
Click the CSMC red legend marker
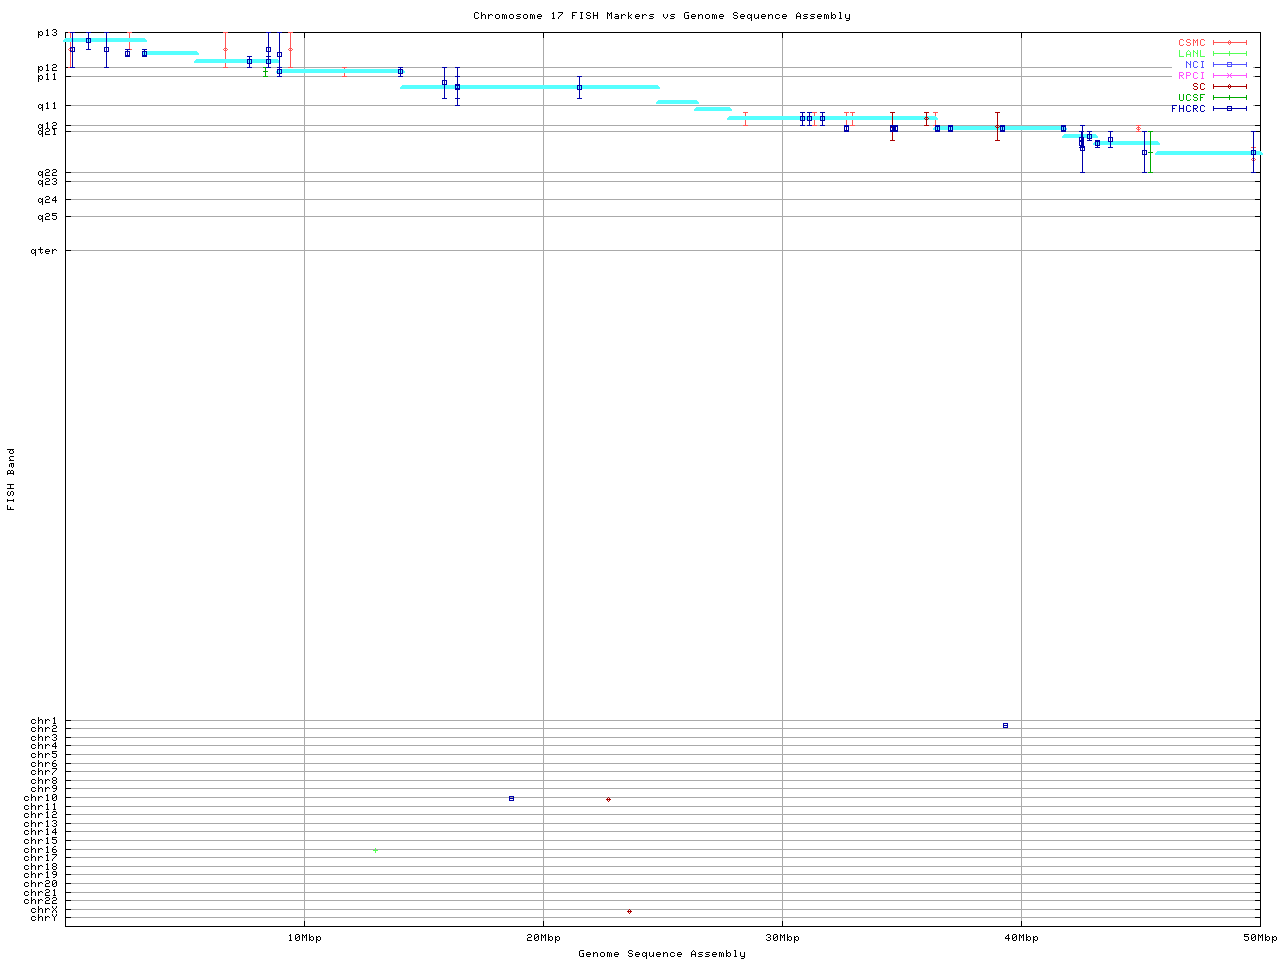pyautogui.click(x=1229, y=43)
